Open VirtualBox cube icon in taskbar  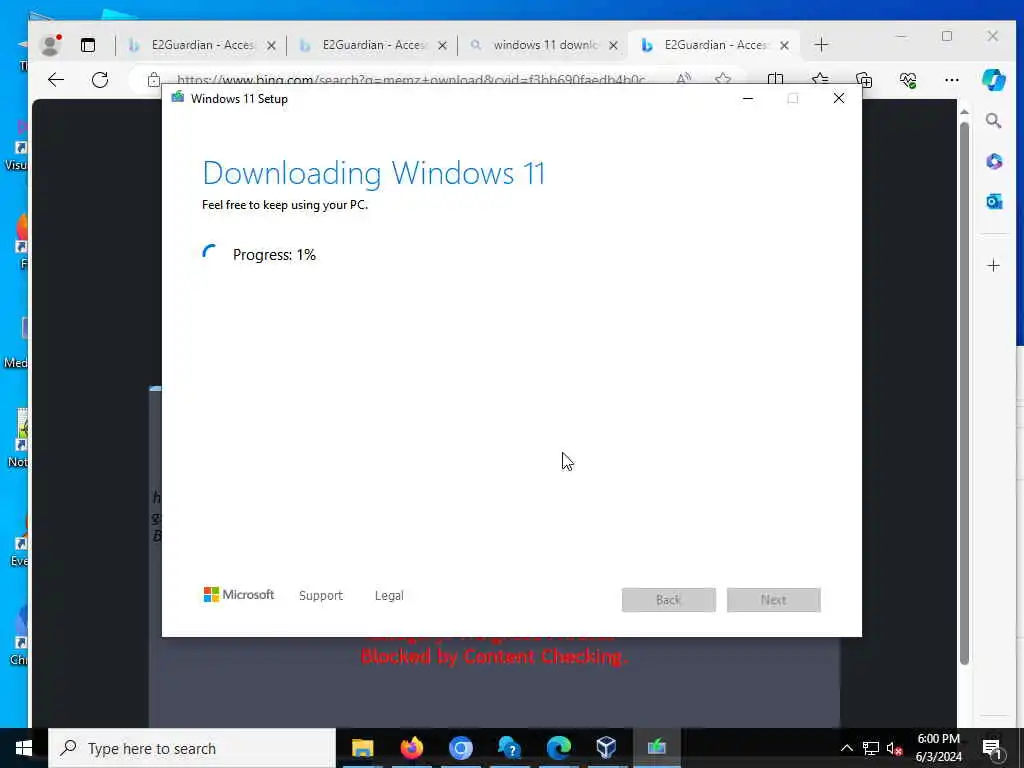tap(607, 748)
